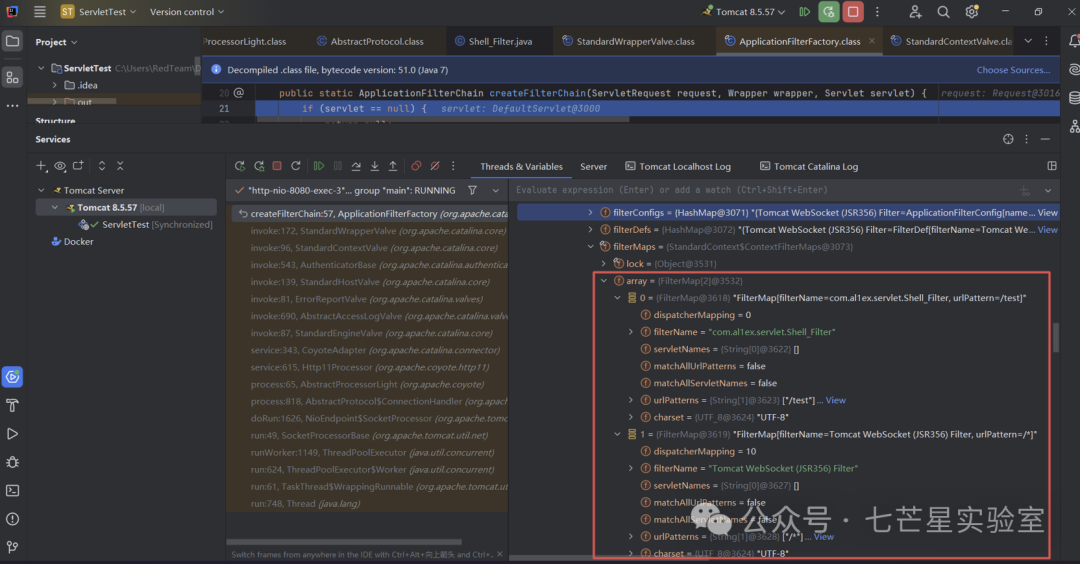Open the Services tool window icon
The height and width of the screenshot is (564, 1080).
tap(12, 377)
